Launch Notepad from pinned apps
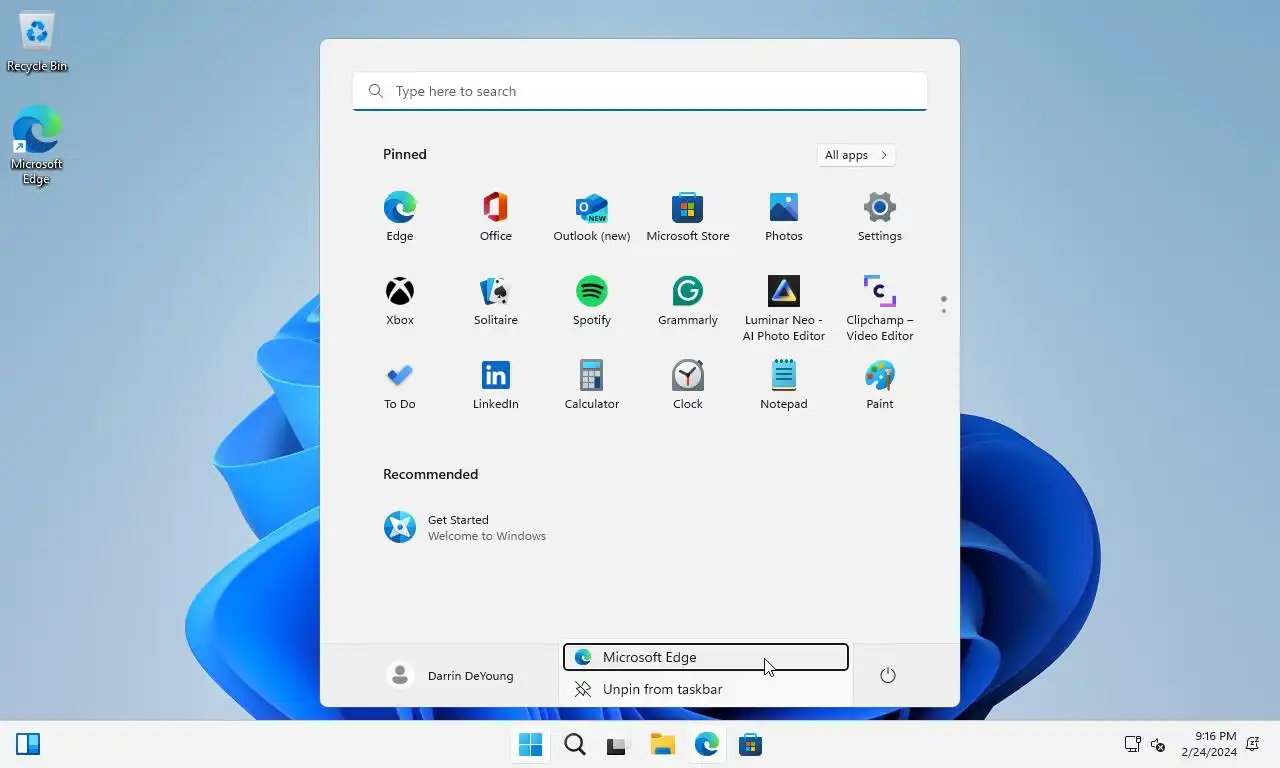This screenshot has height=768, width=1280. [784, 385]
